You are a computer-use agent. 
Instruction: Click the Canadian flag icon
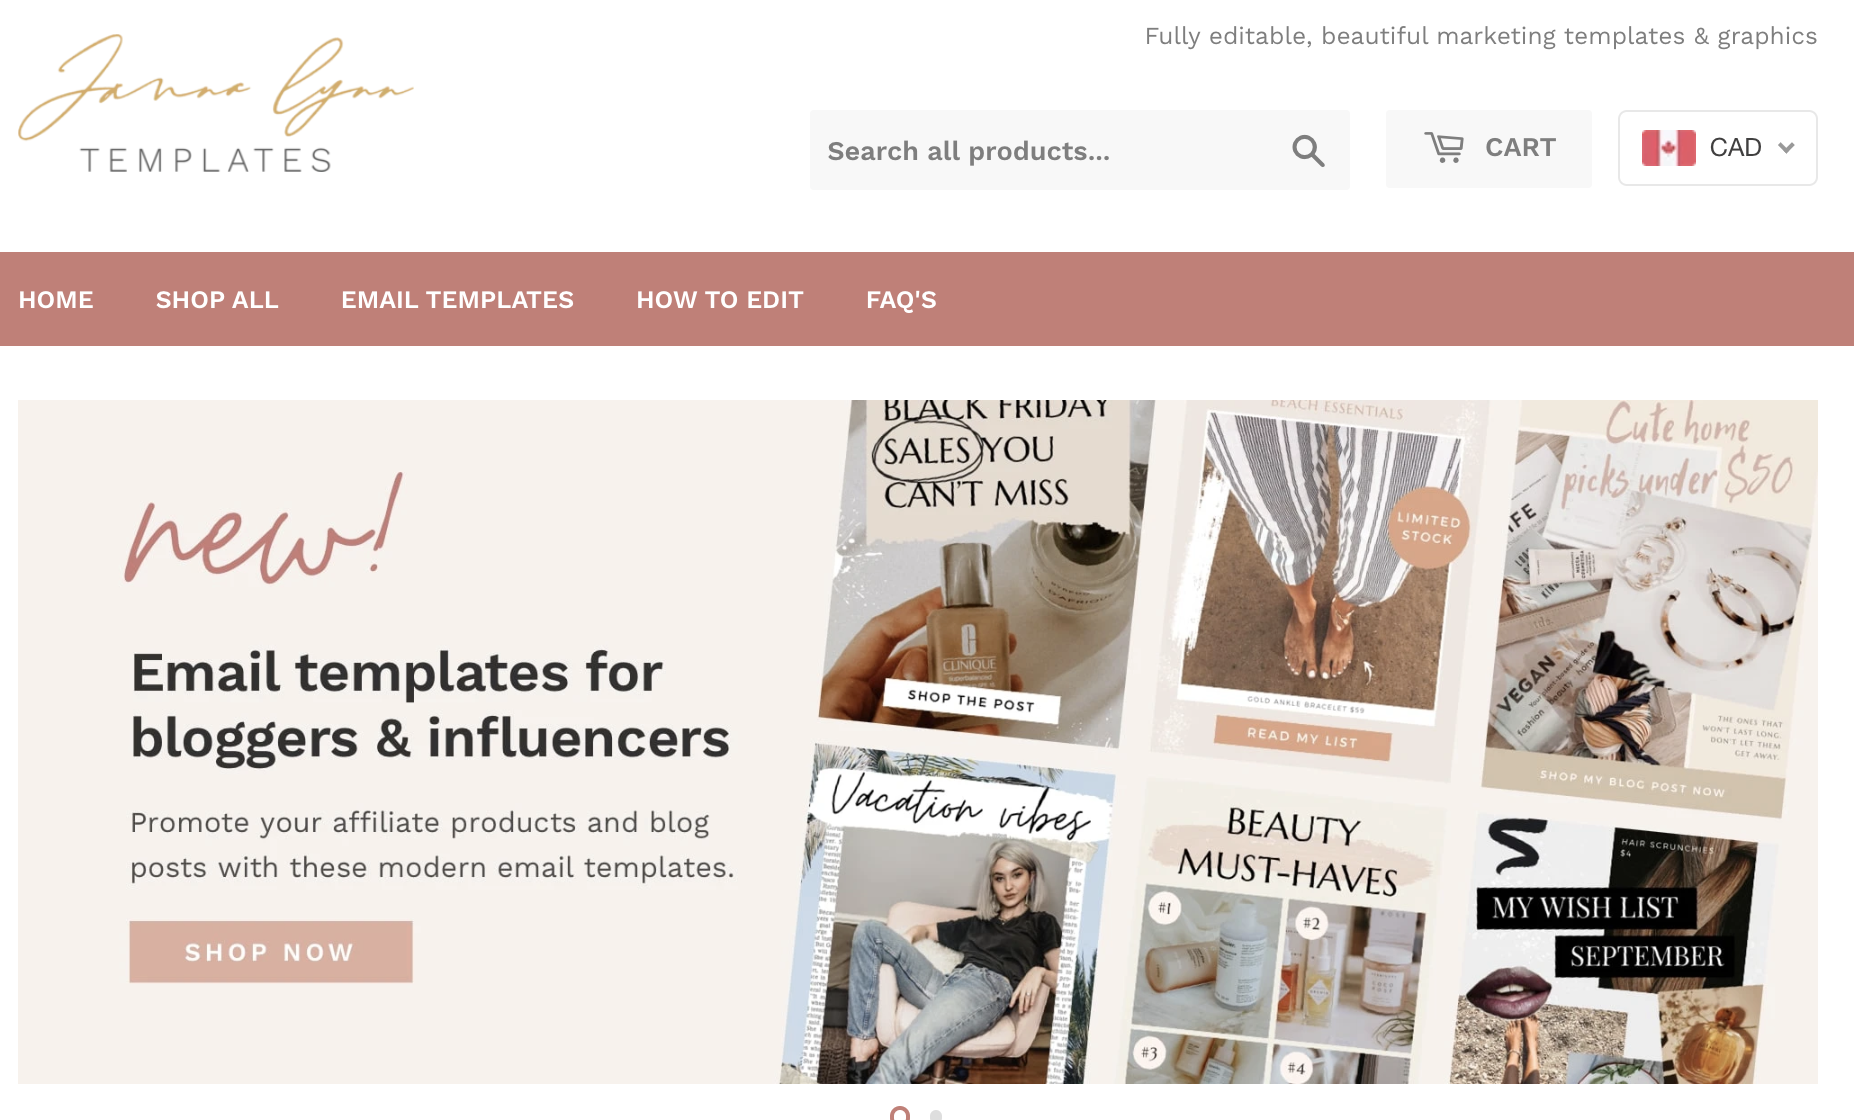1668,148
